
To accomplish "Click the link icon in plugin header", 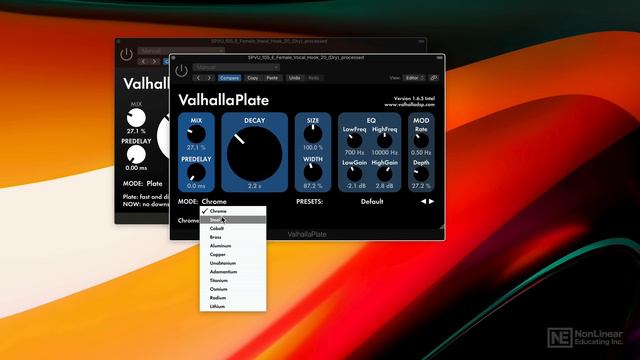I will click(434, 78).
